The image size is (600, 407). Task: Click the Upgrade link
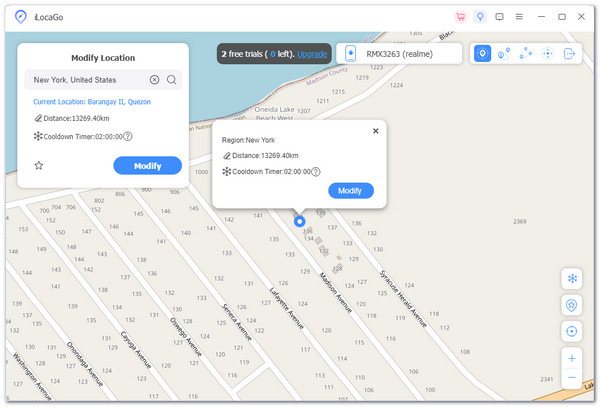tap(312, 54)
